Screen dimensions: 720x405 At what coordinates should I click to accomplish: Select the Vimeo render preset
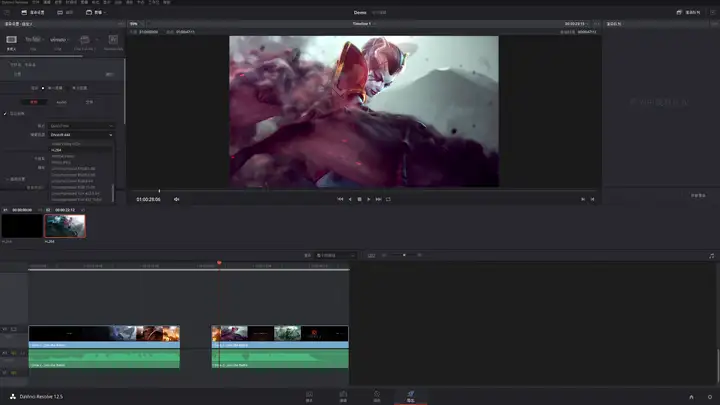(x=58, y=40)
